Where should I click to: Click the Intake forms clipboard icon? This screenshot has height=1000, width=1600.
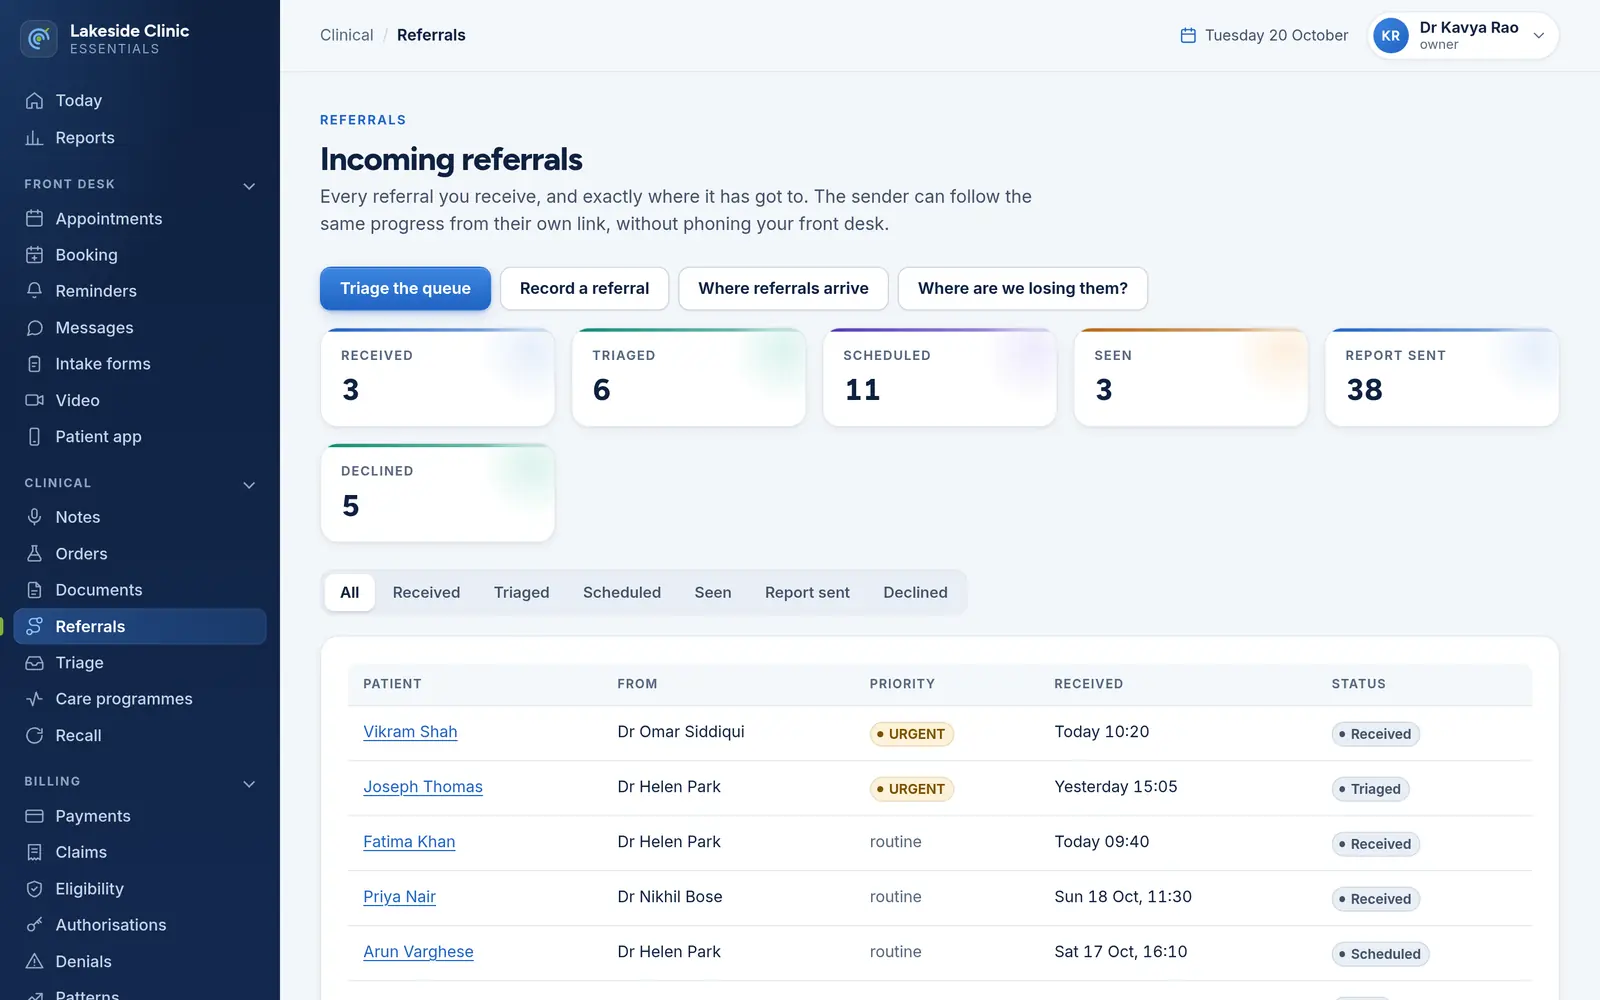click(x=34, y=364)
